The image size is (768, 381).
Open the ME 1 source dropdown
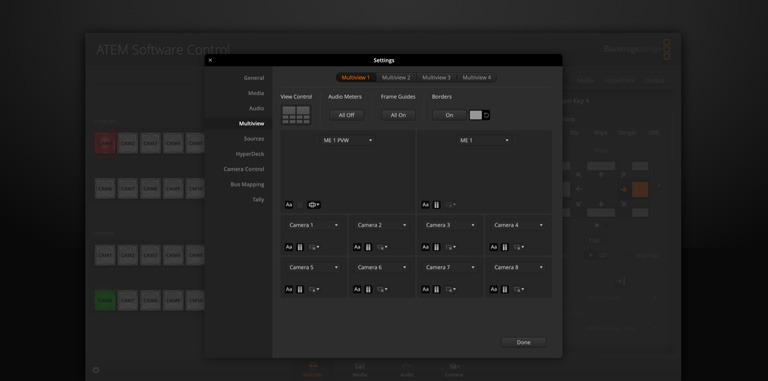(x=484, y=140)
